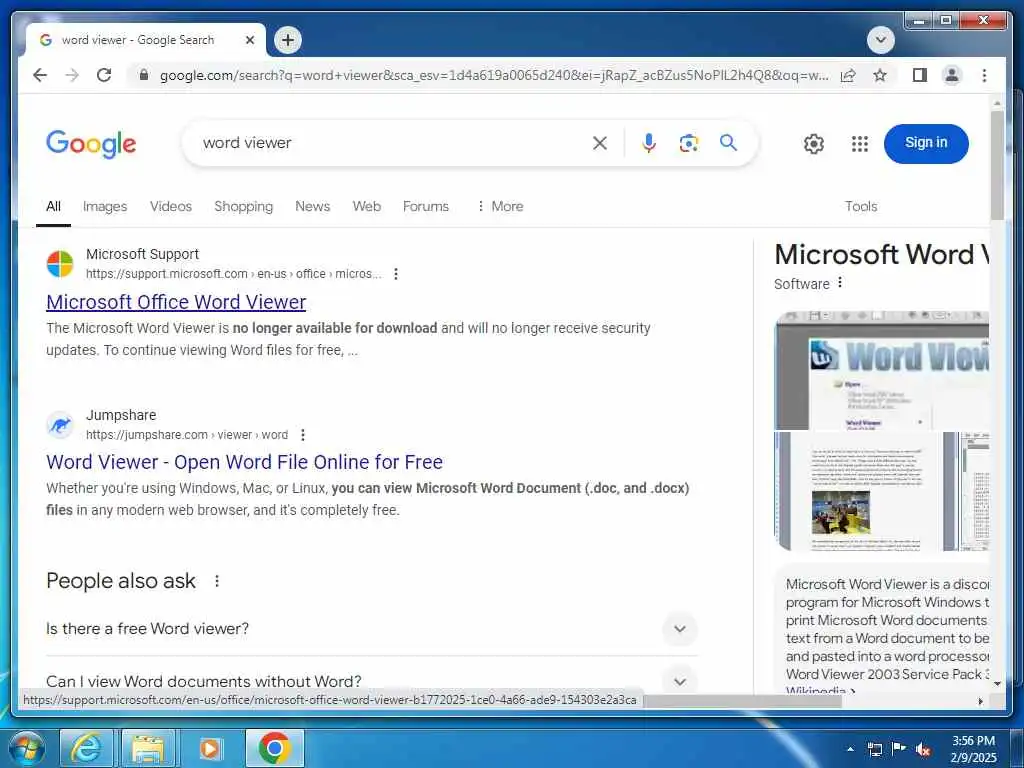
Task: Click the padlock site info icon
Action: point(144,75)
